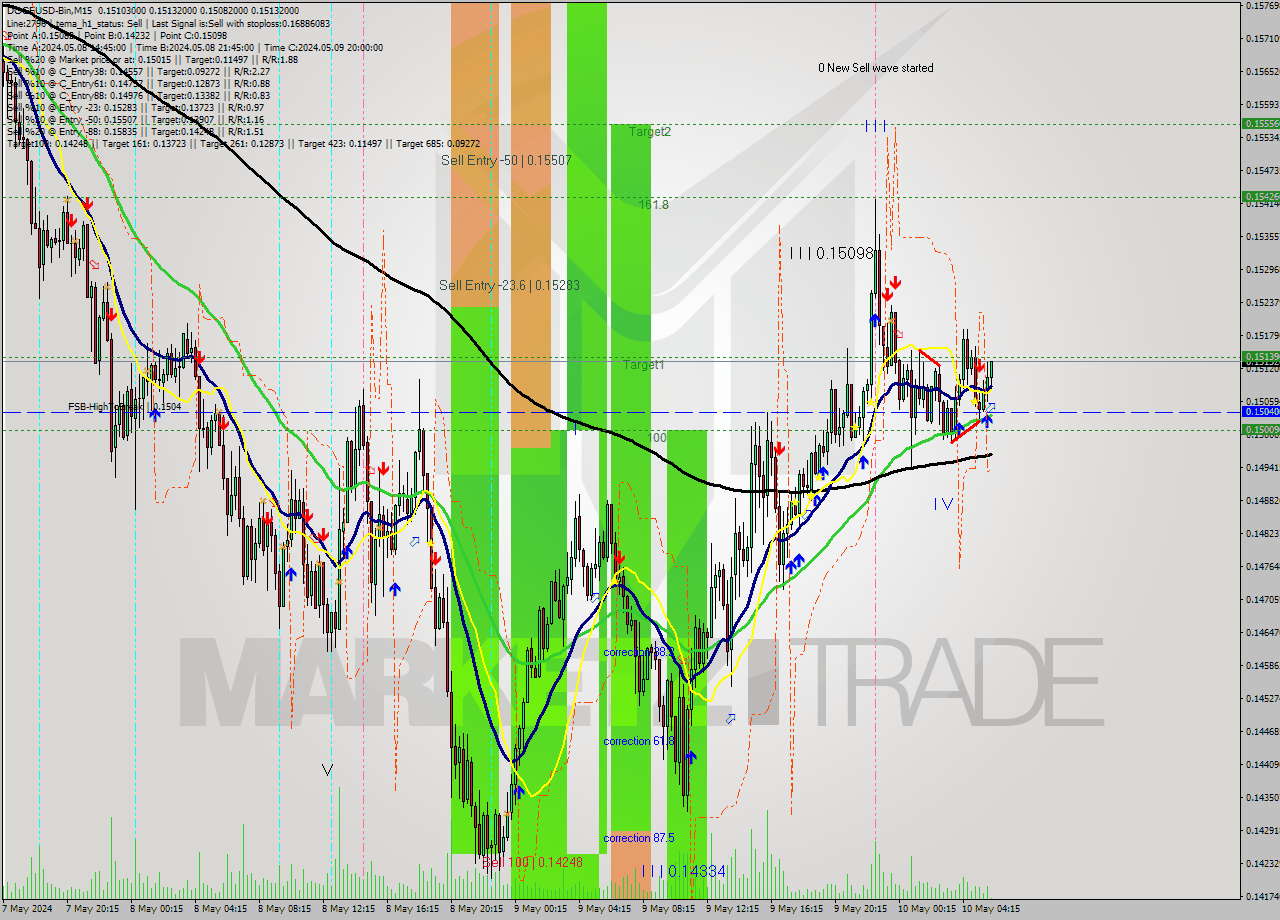The image size is (1280, 920).
Task: Click the '7 May 2024' time axis label
Action: click(26, 909)
